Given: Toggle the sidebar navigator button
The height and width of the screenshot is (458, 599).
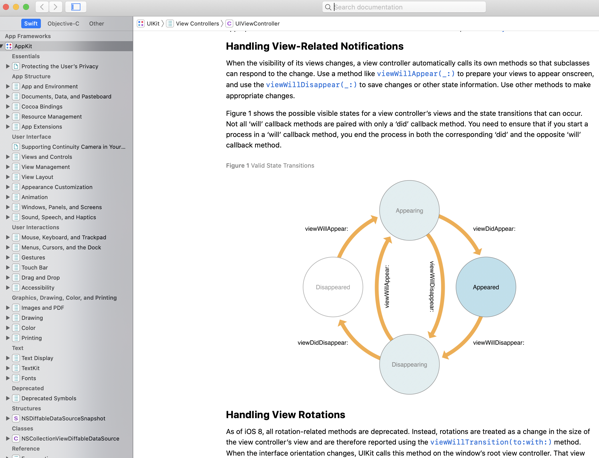Looking at the screenshot, I should pos(76,7).
